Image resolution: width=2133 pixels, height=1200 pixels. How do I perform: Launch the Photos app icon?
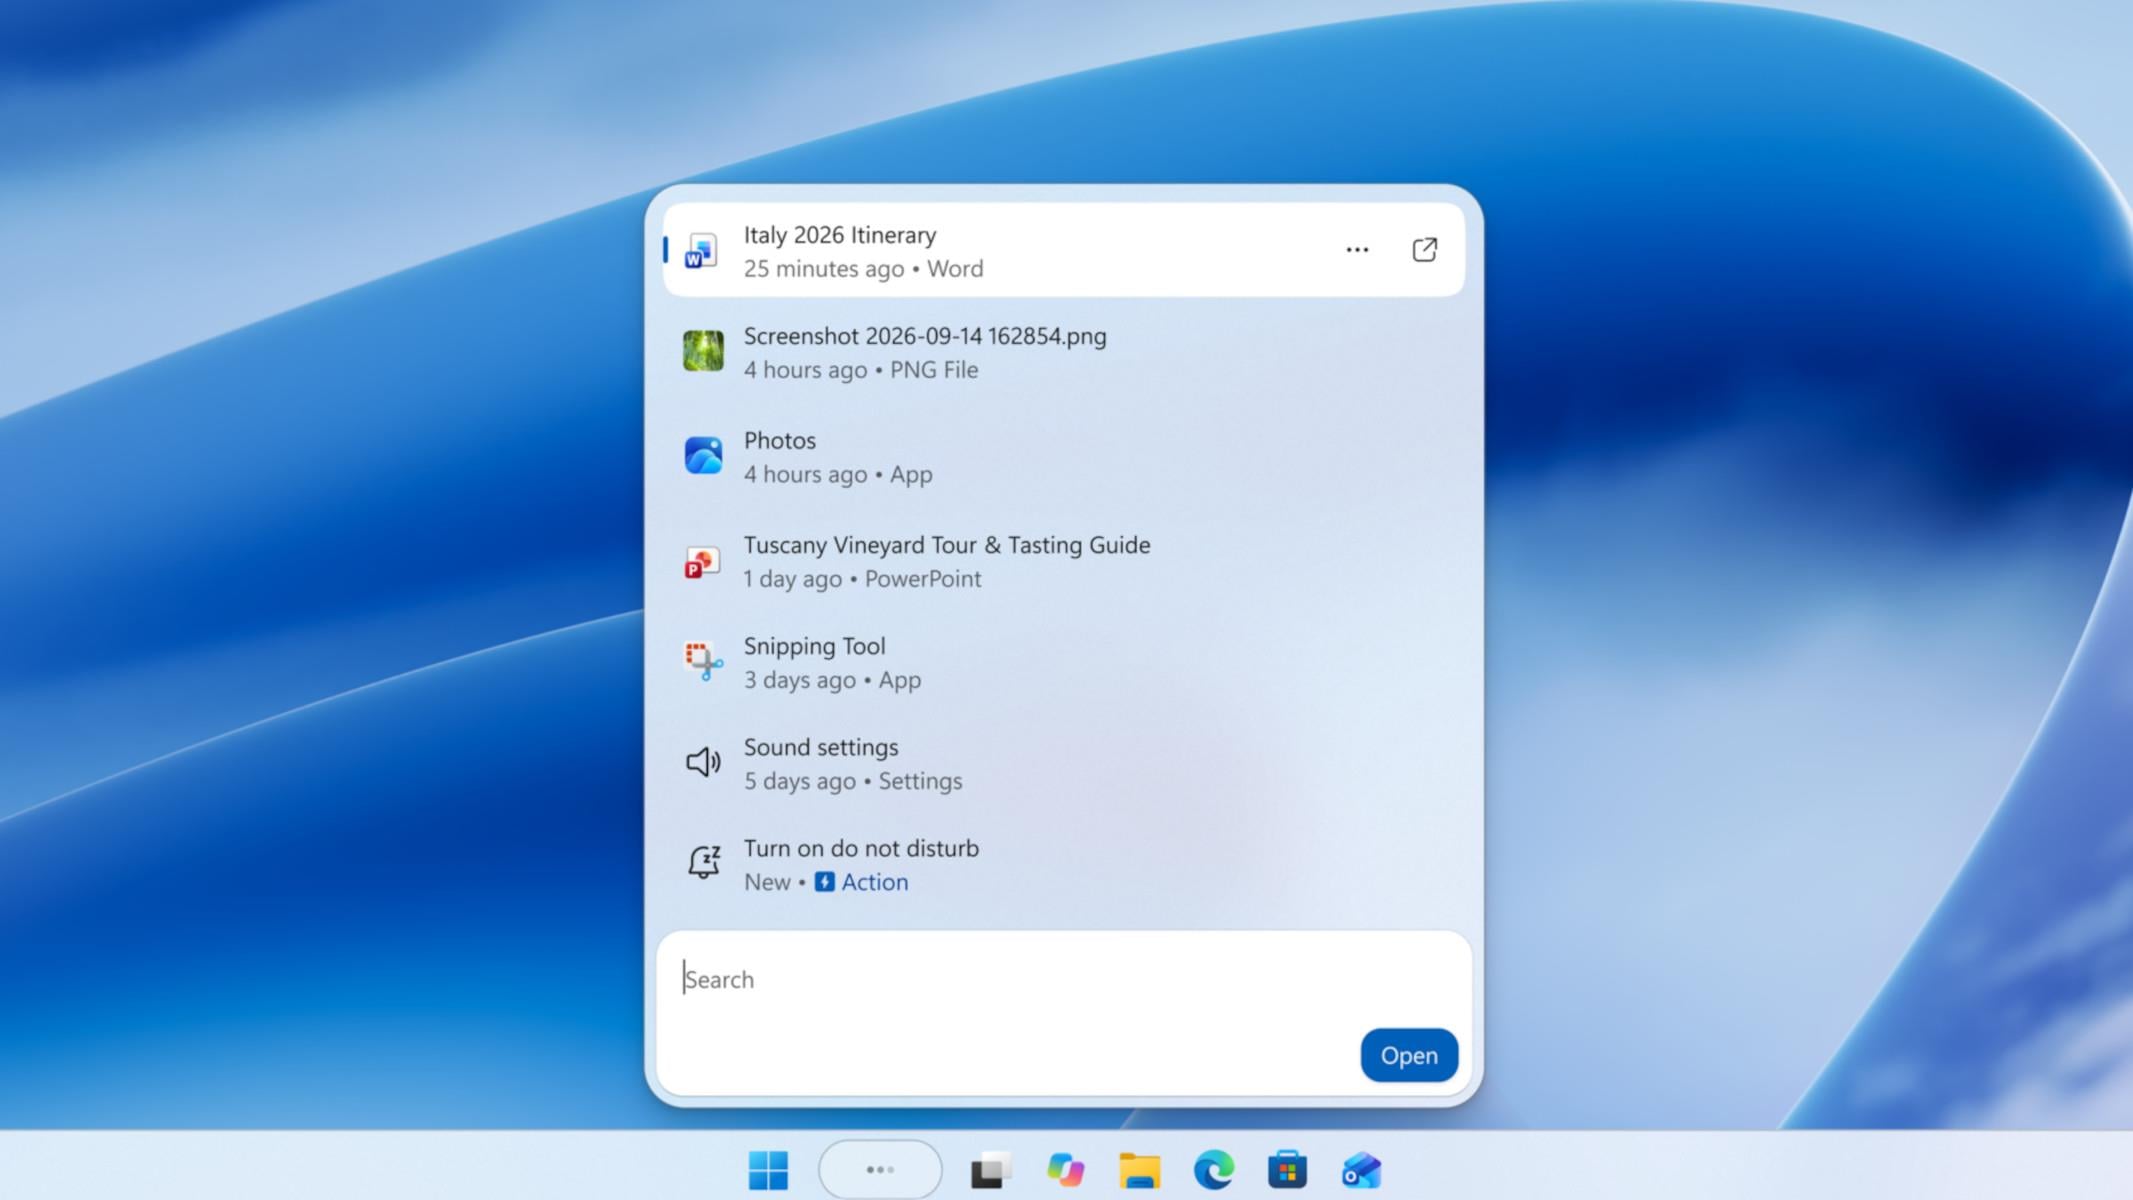click(x=703, y=455)
